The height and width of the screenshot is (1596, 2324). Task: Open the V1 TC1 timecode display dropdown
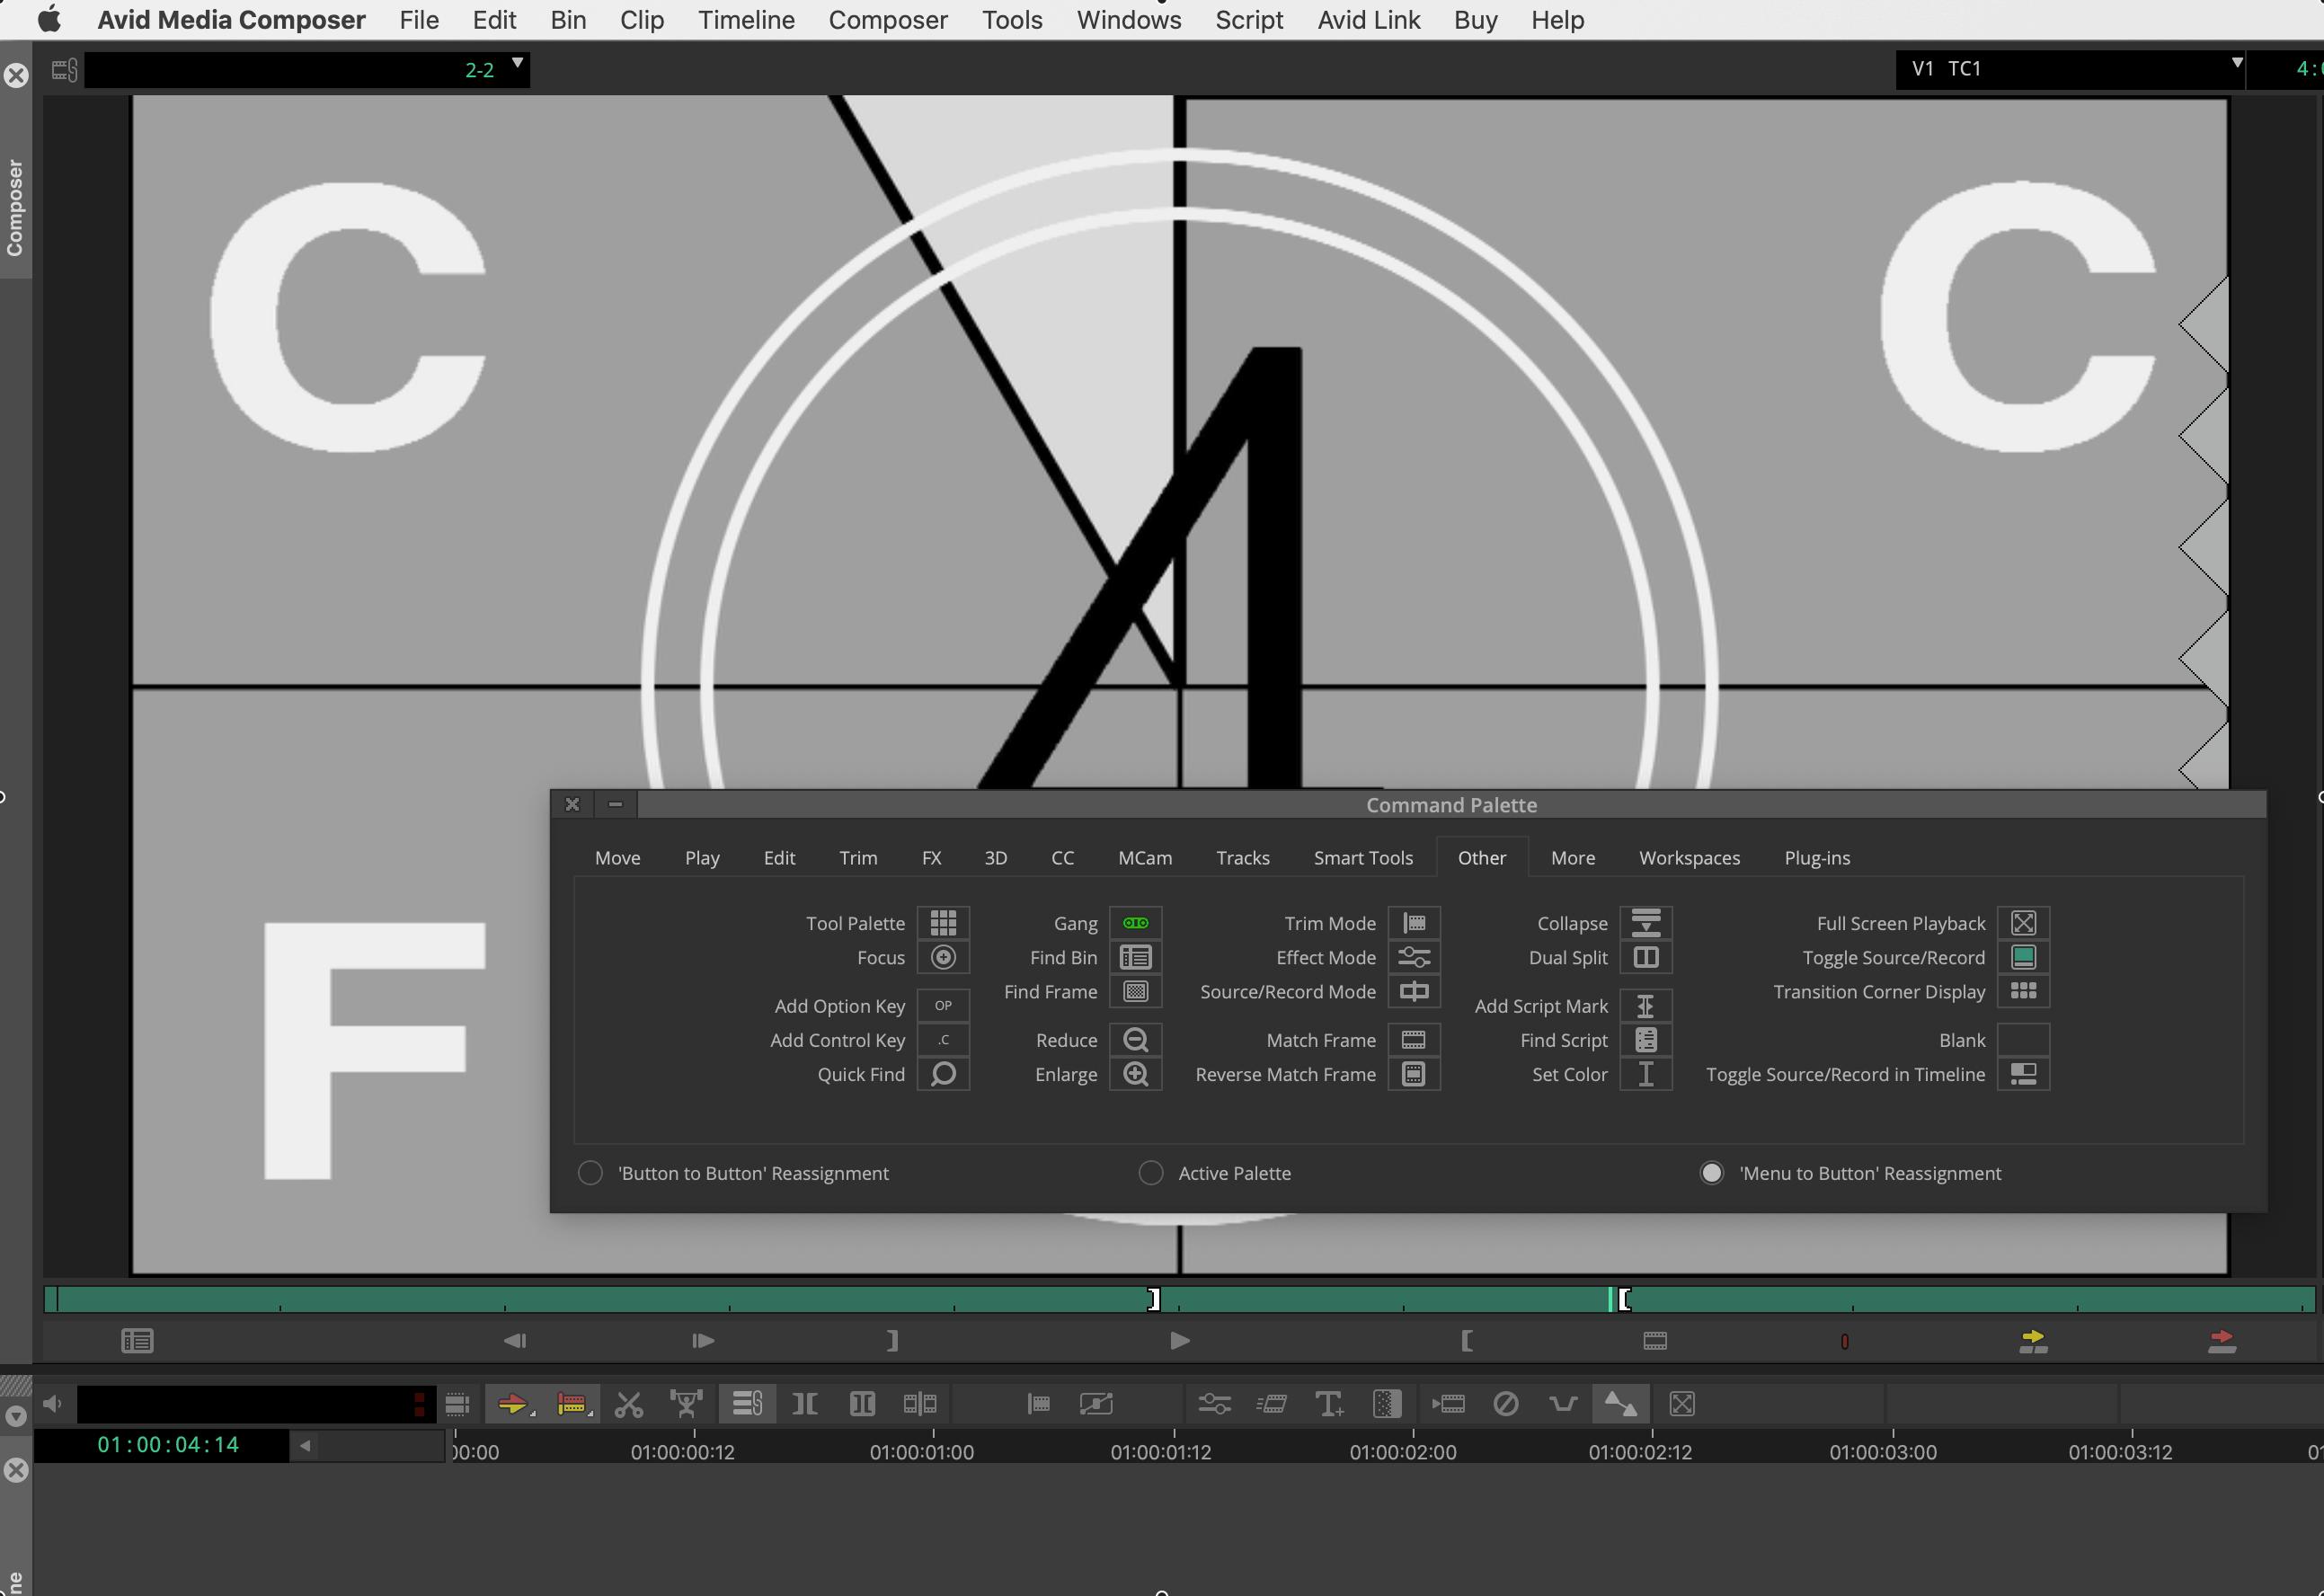pyautogui.click(x=2236, y=64)
